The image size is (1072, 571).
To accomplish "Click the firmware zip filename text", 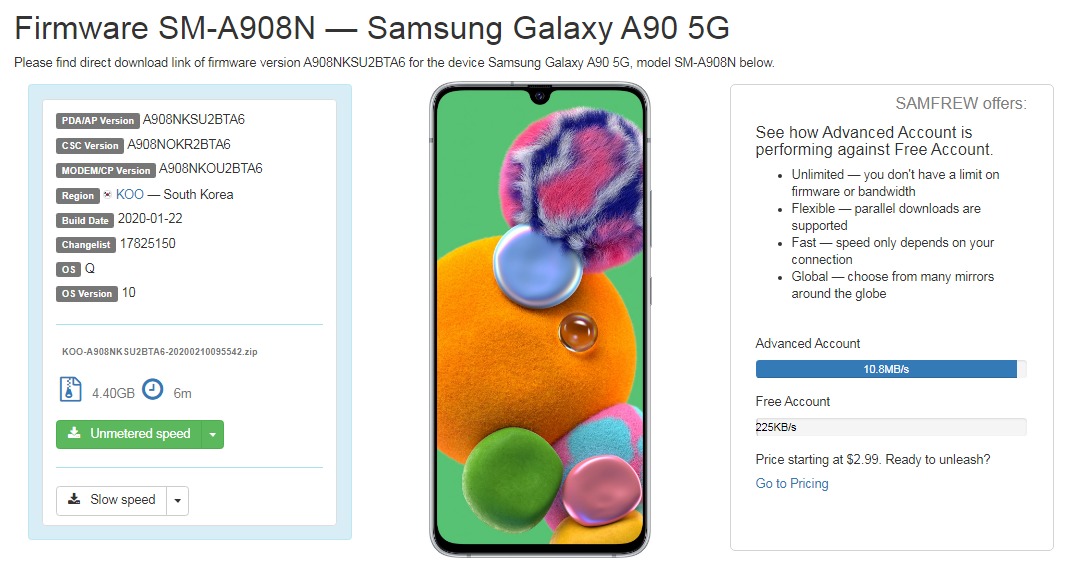I will 160,352.
